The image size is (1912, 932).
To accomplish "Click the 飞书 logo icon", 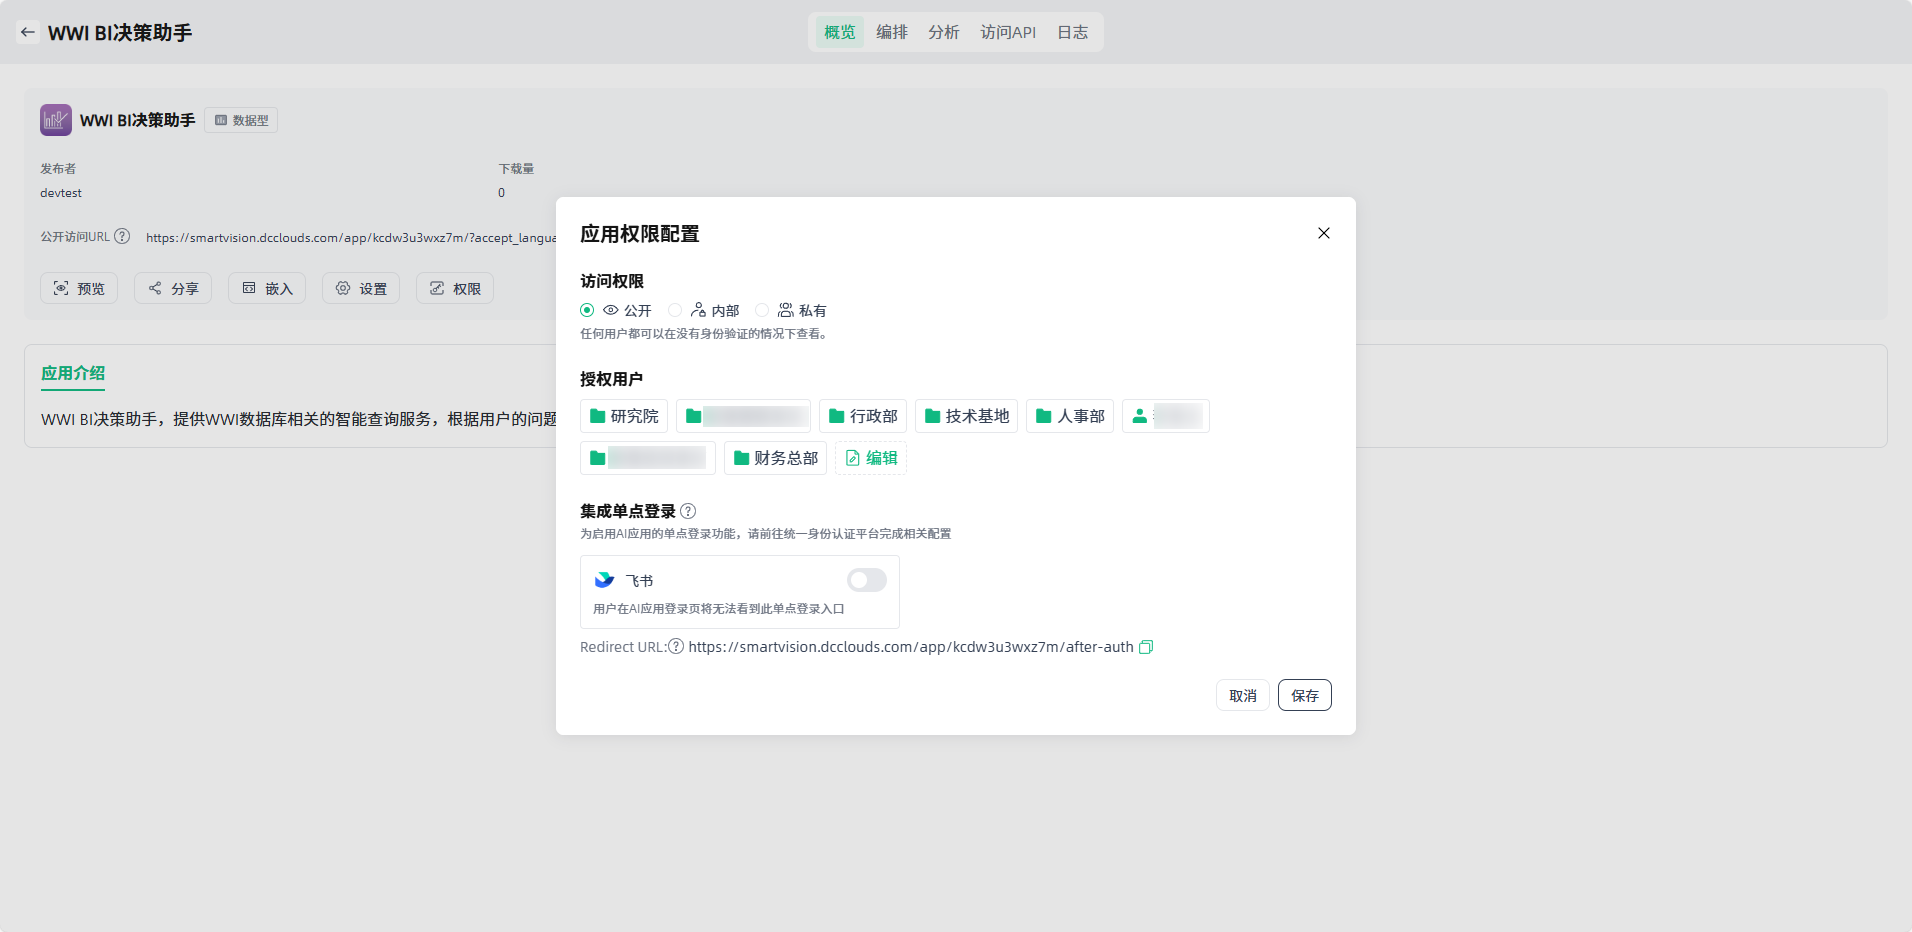I will point(604,580).
